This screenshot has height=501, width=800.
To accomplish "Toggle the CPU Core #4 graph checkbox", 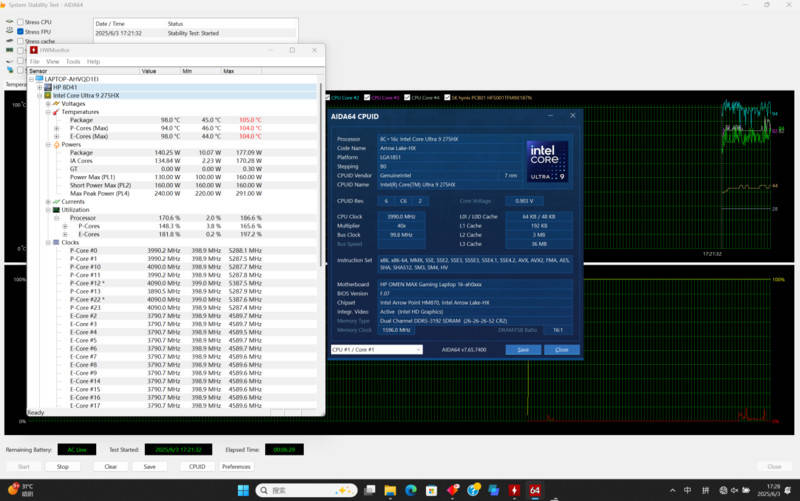I will pyautogui.click(x=409, y=98).
